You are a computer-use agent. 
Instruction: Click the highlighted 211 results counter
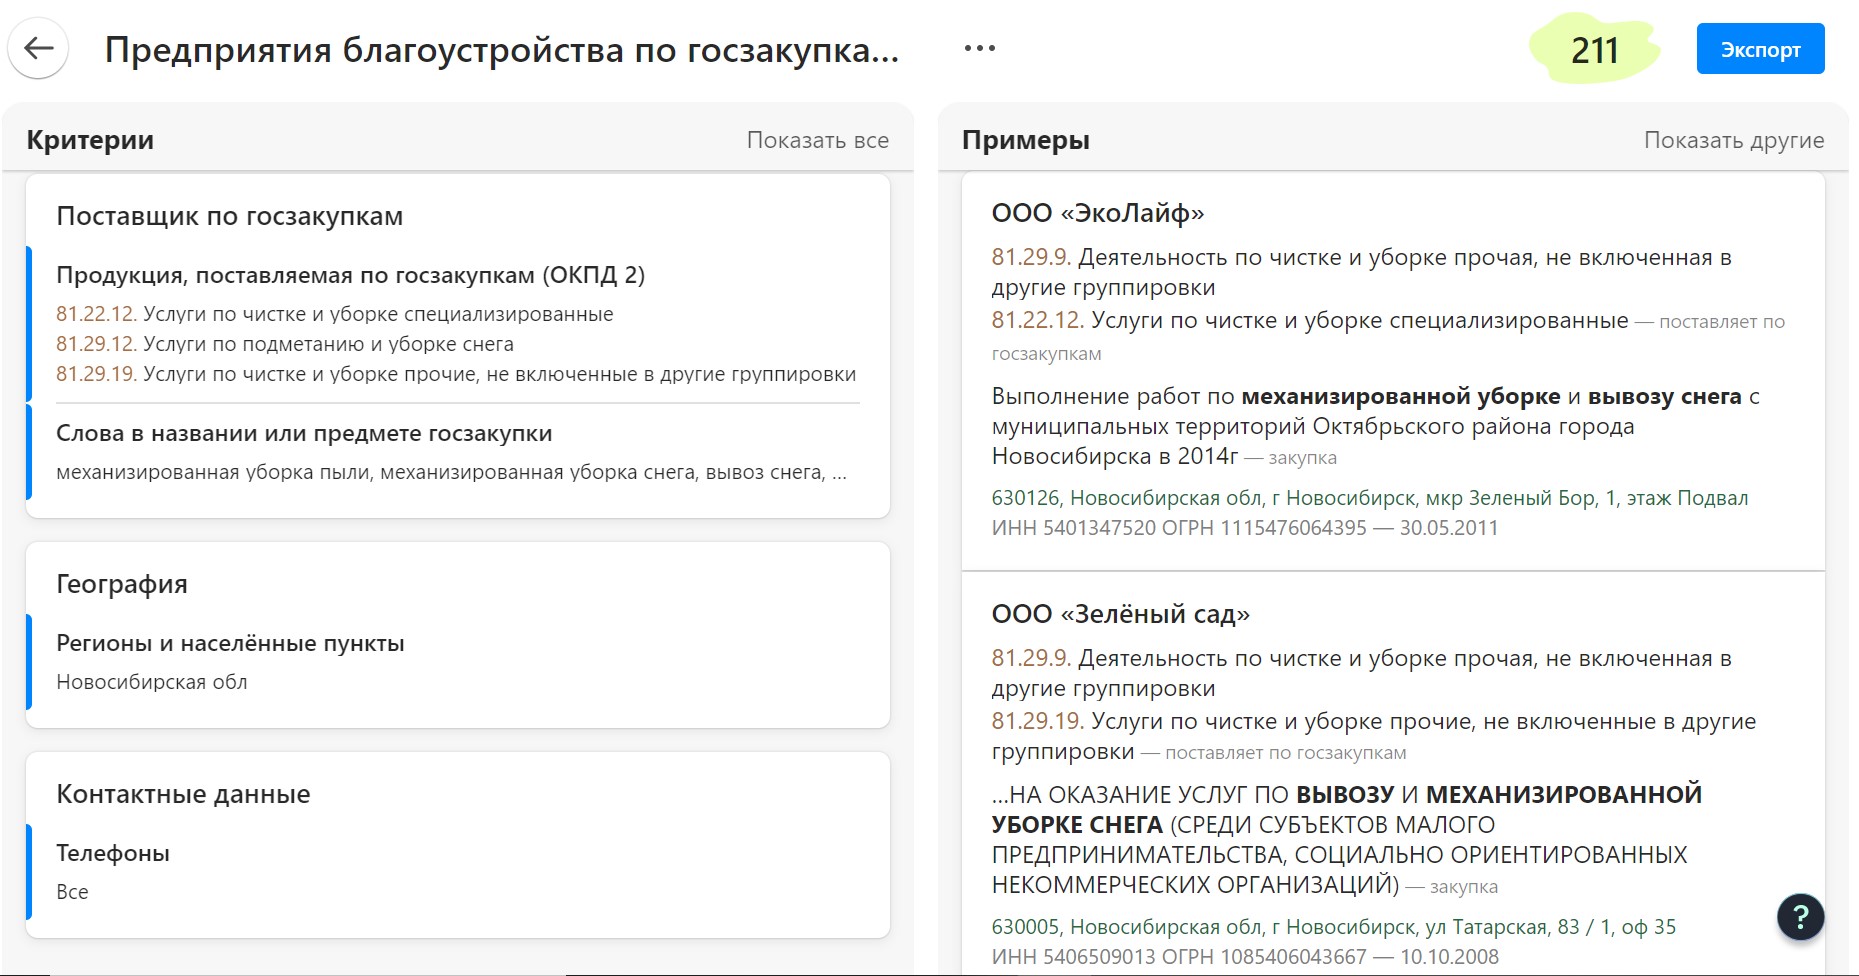pos(1594,50)
